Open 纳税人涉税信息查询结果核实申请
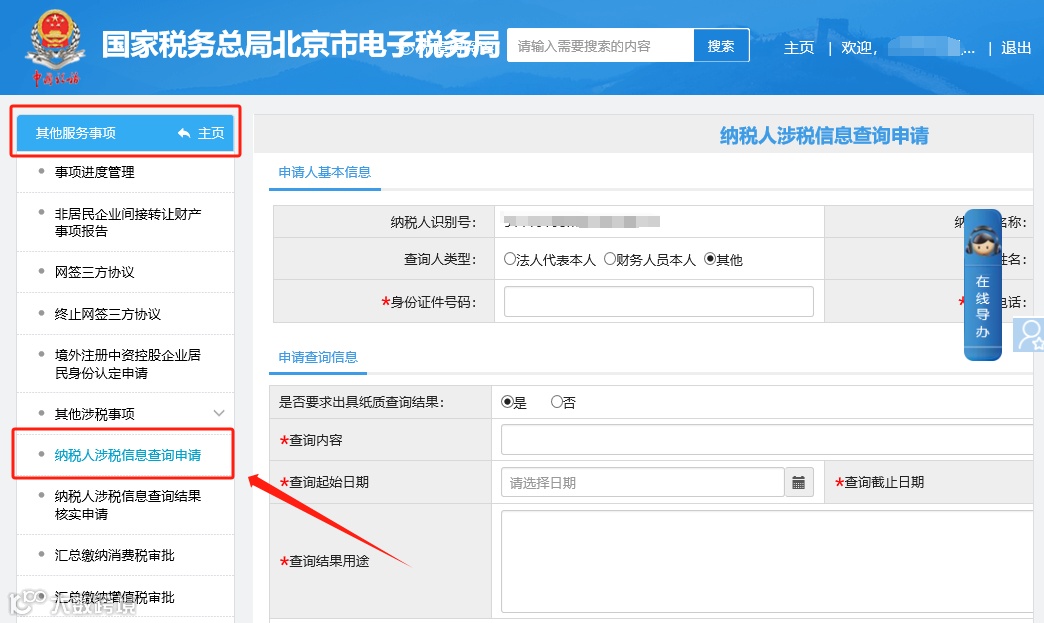The image size is (1044, 623). click(128, 505)
